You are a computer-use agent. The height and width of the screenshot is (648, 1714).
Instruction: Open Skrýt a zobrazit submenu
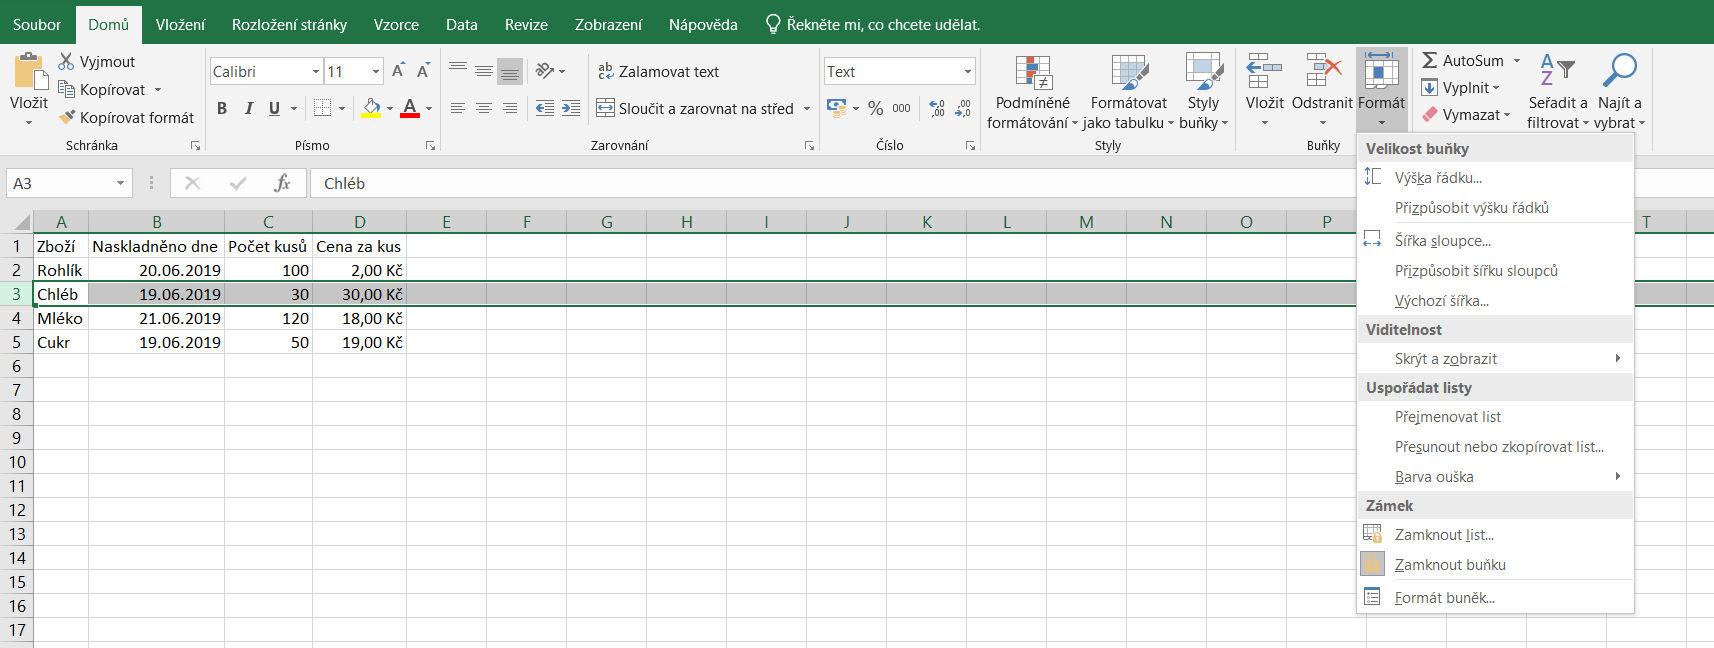click(1495, 358)
